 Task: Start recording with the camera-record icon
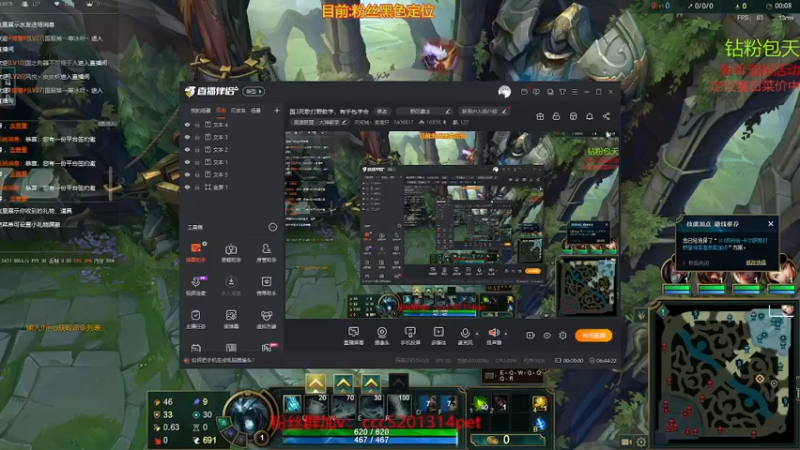click(x=530, y=335)
